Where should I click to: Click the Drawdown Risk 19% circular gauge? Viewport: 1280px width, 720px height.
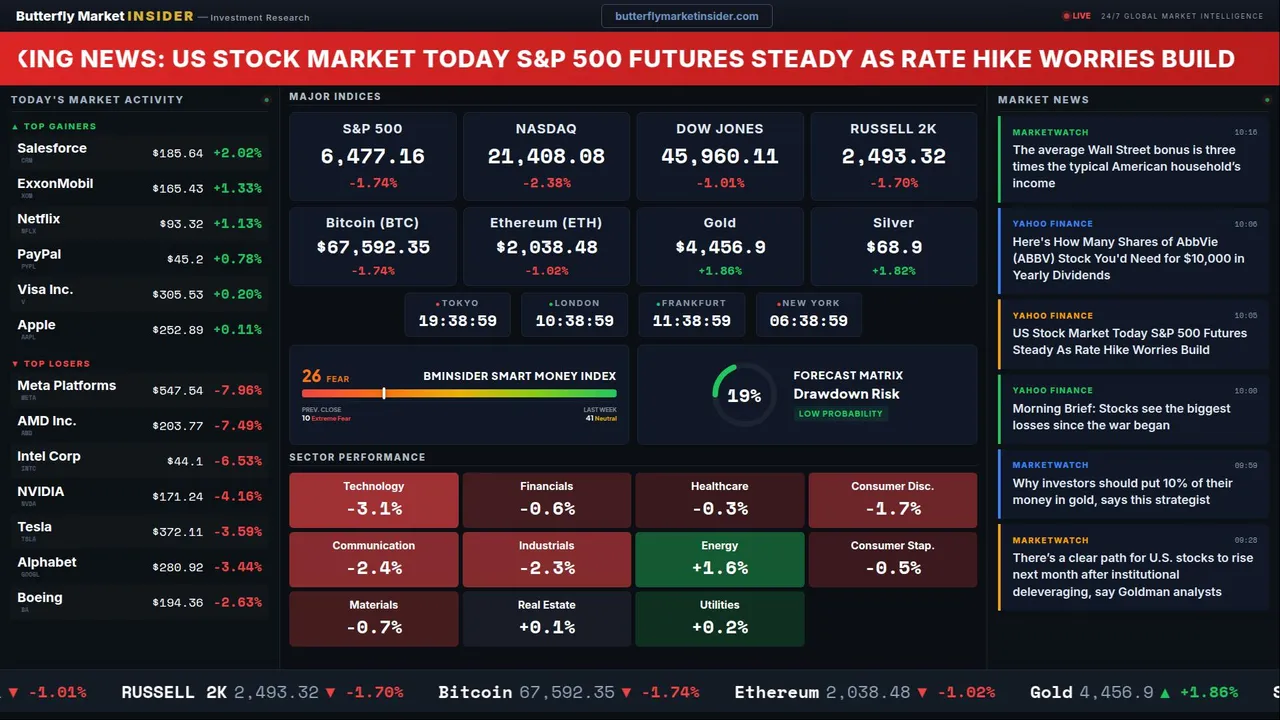coord(744,395)
